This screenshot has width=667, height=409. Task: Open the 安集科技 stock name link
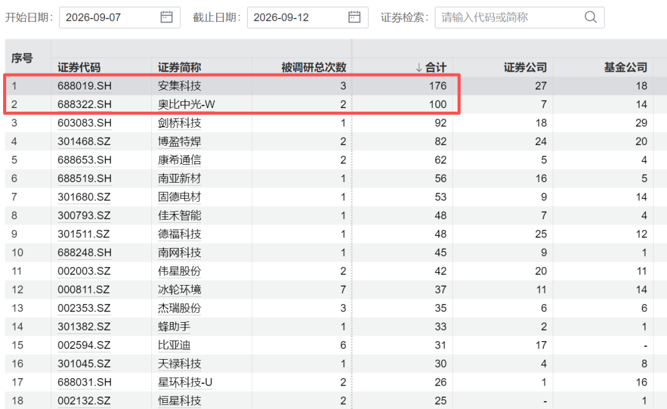coord(180,86)
